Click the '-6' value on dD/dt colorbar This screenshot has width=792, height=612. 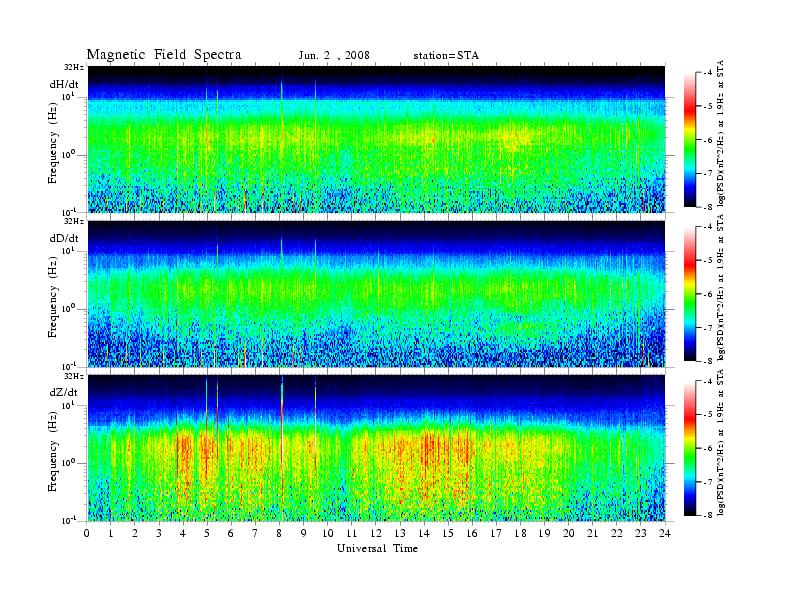click(708, 294)
